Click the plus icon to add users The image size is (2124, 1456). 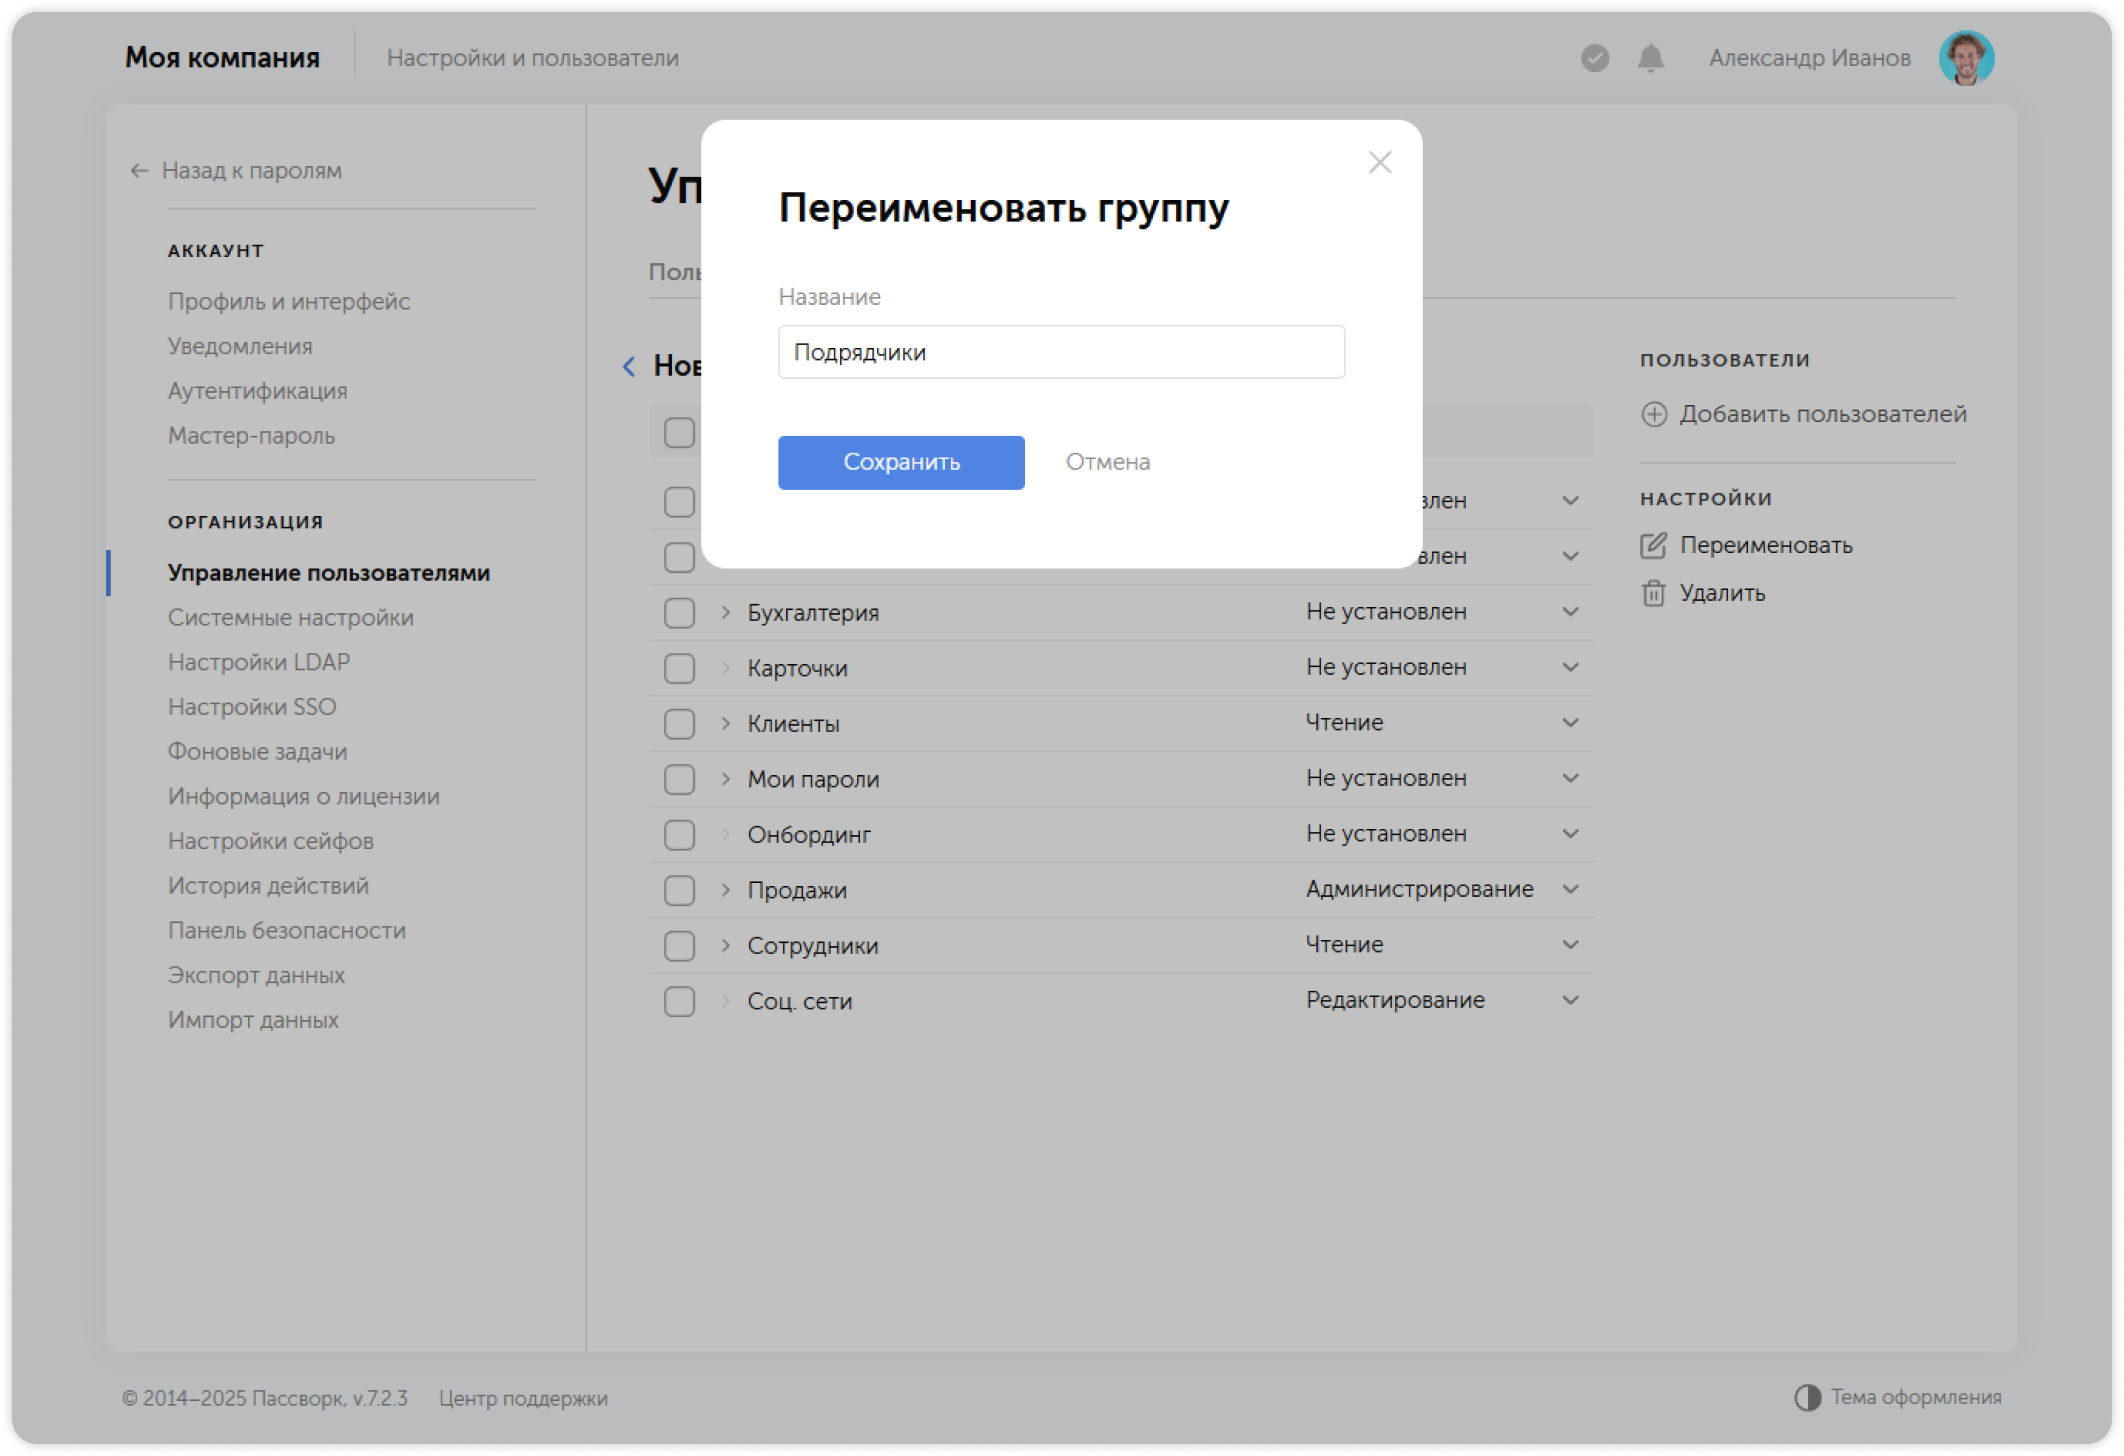[1655, 414]
